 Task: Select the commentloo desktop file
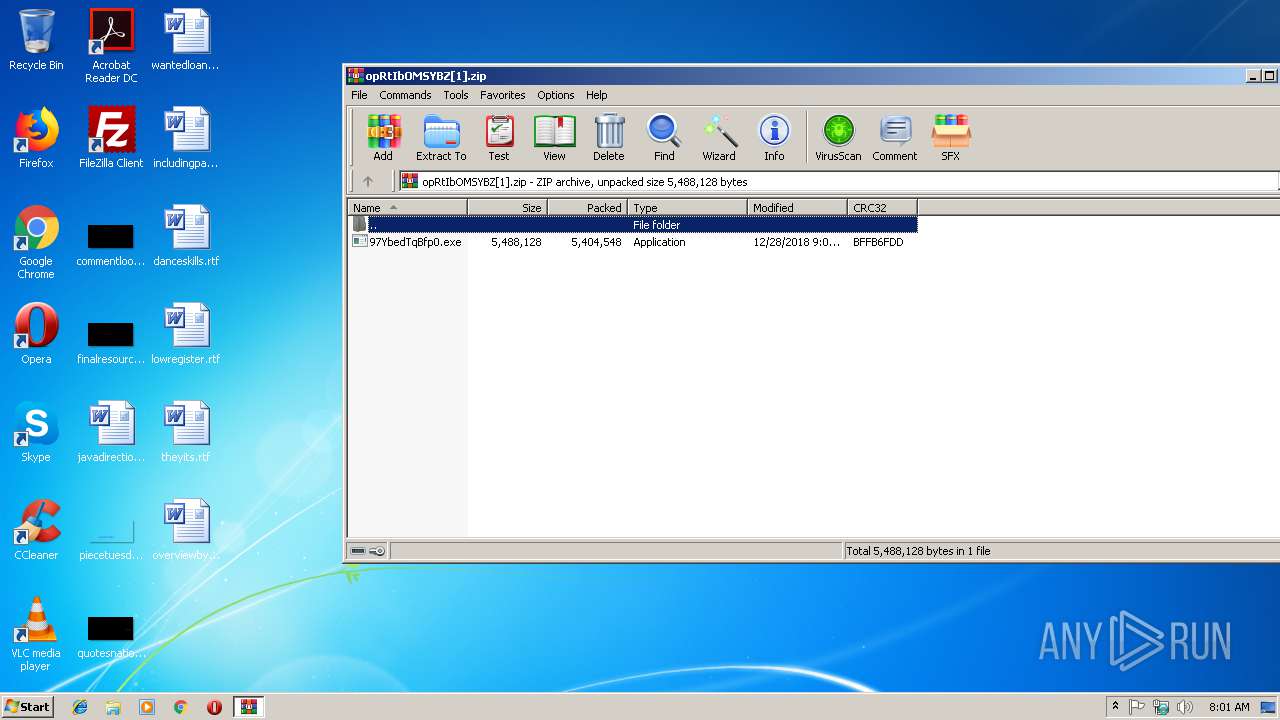111,243
